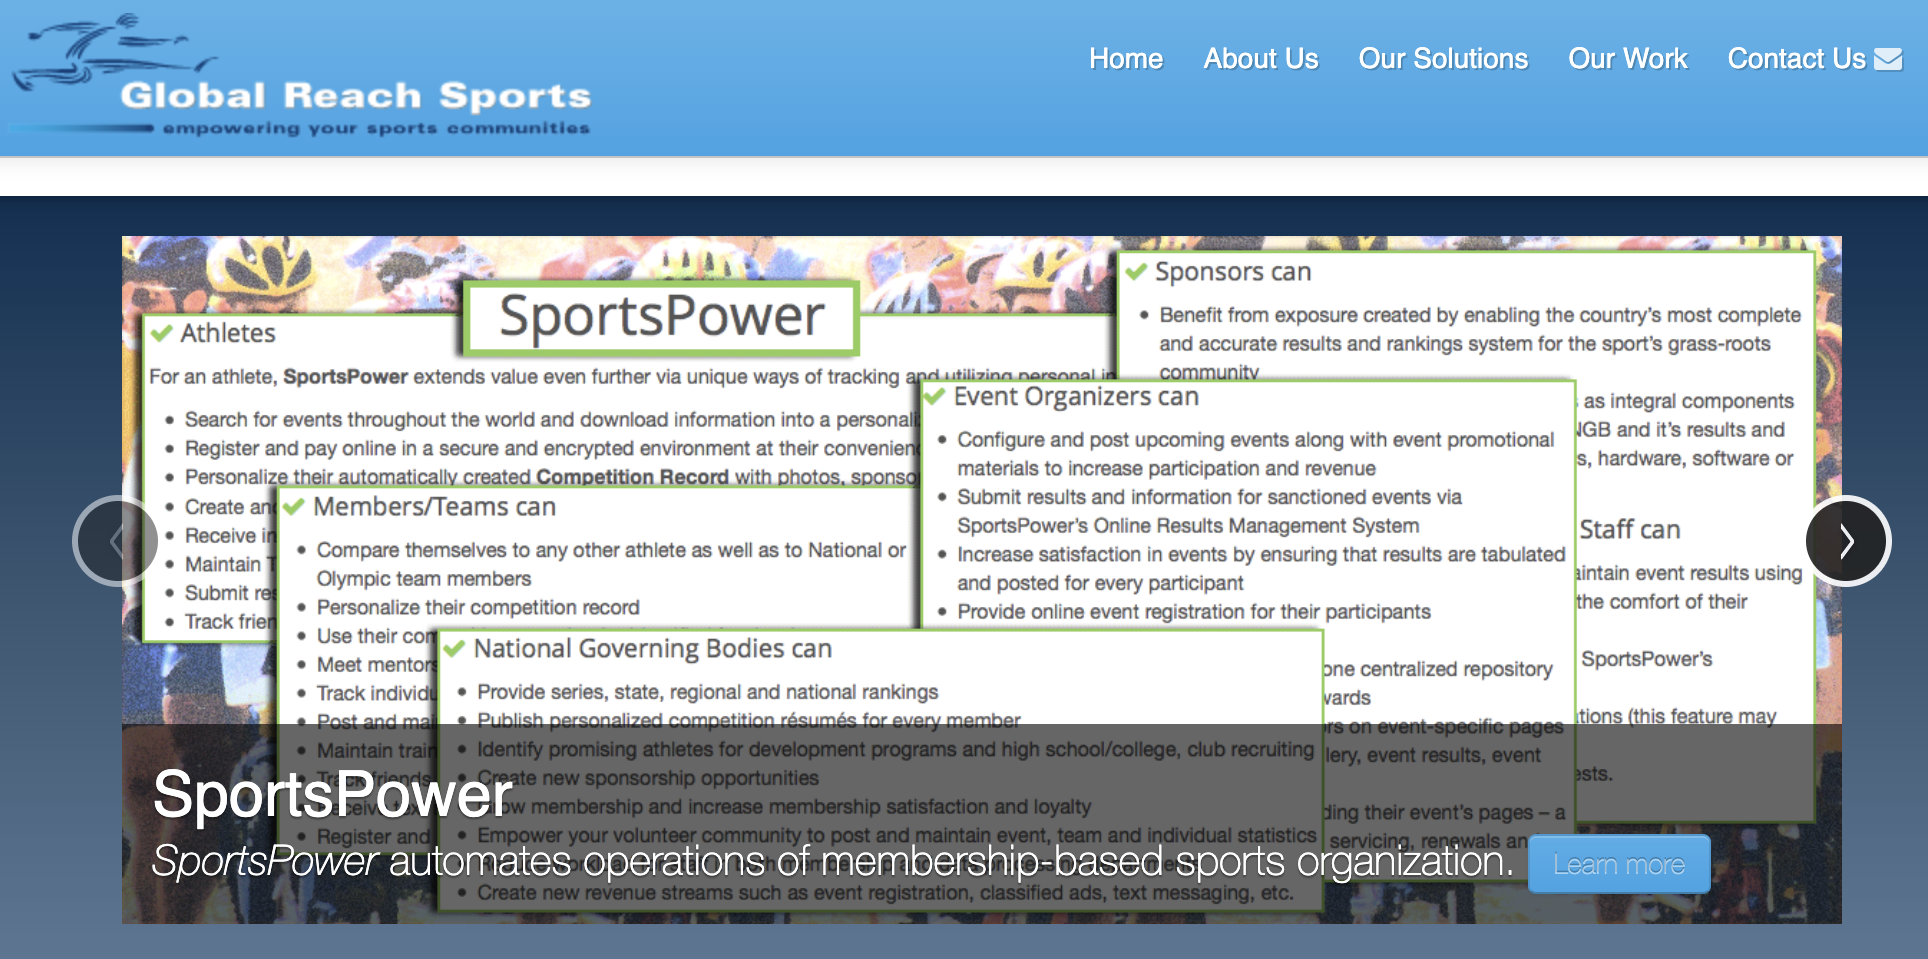The image size is (1928, 959).
Task: Open the About Us page
Action: tap(1261, 59)
